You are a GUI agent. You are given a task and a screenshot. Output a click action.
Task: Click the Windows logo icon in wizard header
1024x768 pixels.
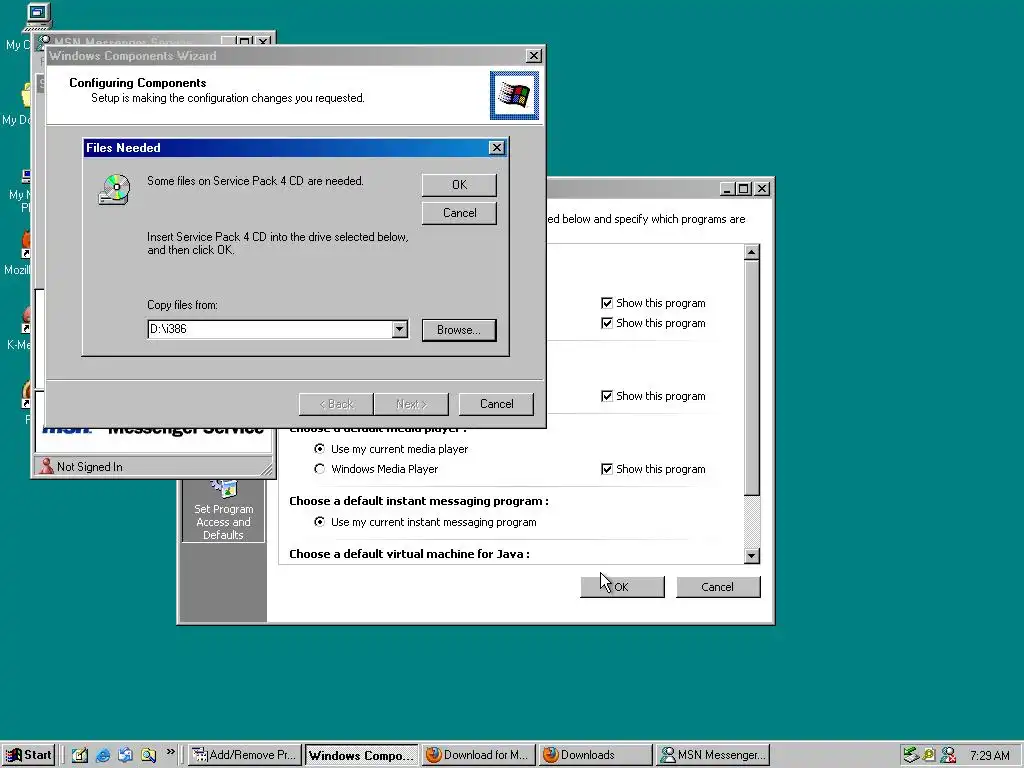pos(515,95)
